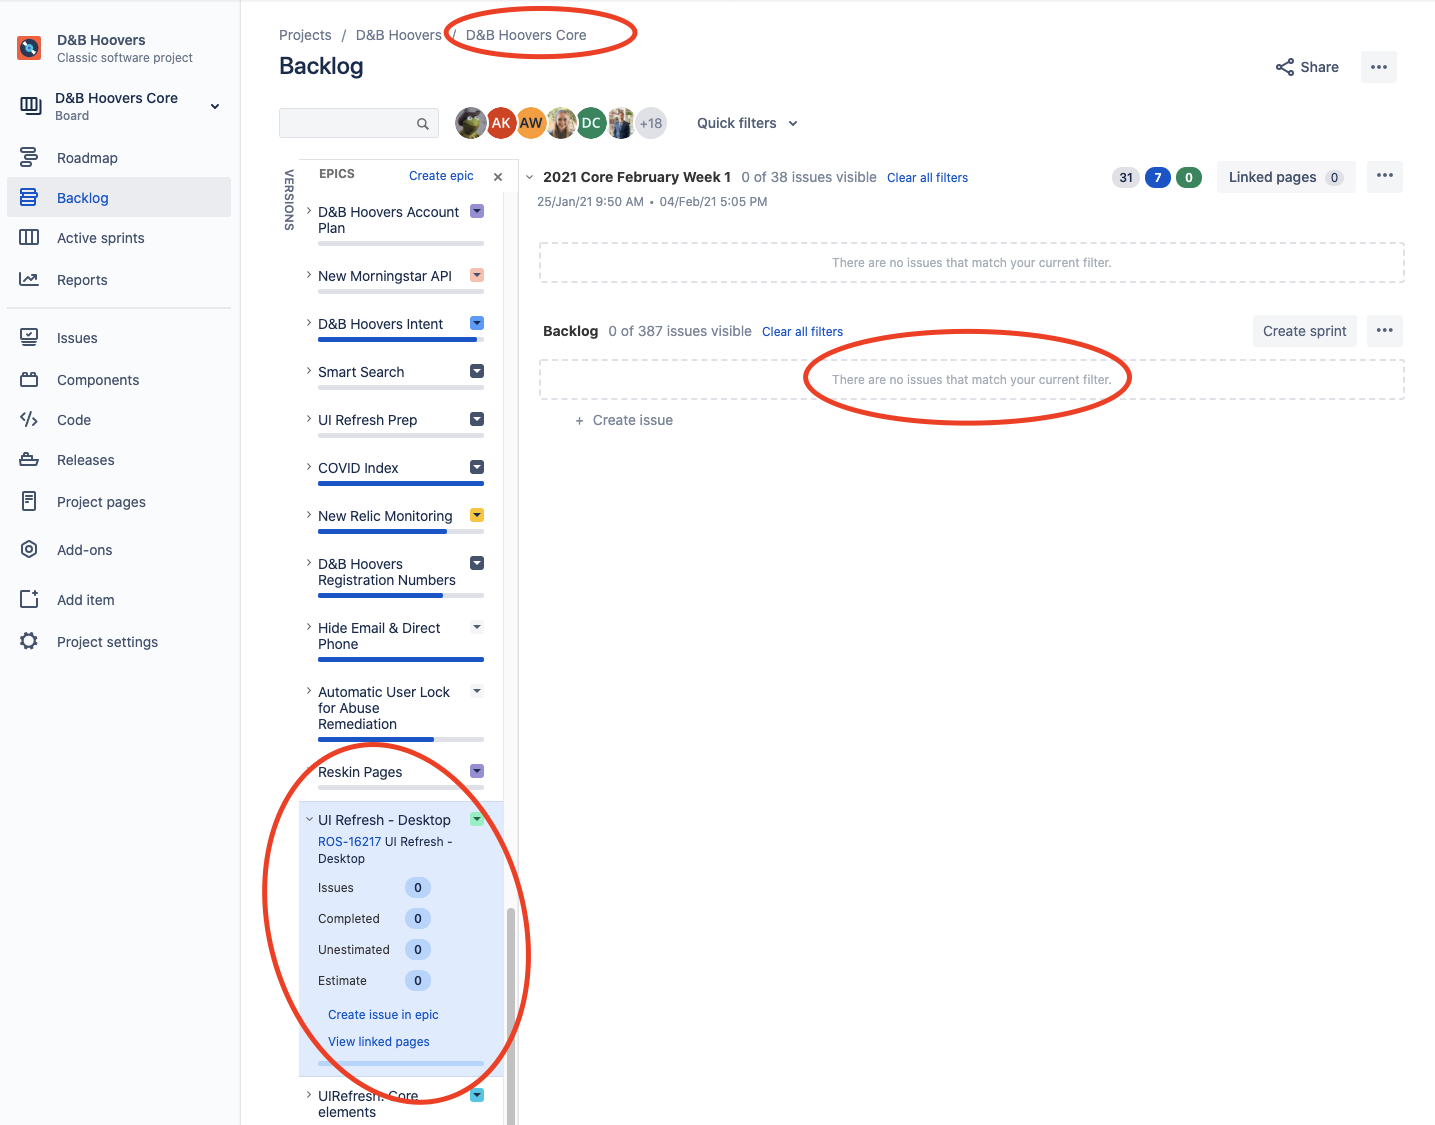This screenshot has height=1125, width=1435.
Task: Expand the New Morningstar API epic
Action: click(309, 275)
